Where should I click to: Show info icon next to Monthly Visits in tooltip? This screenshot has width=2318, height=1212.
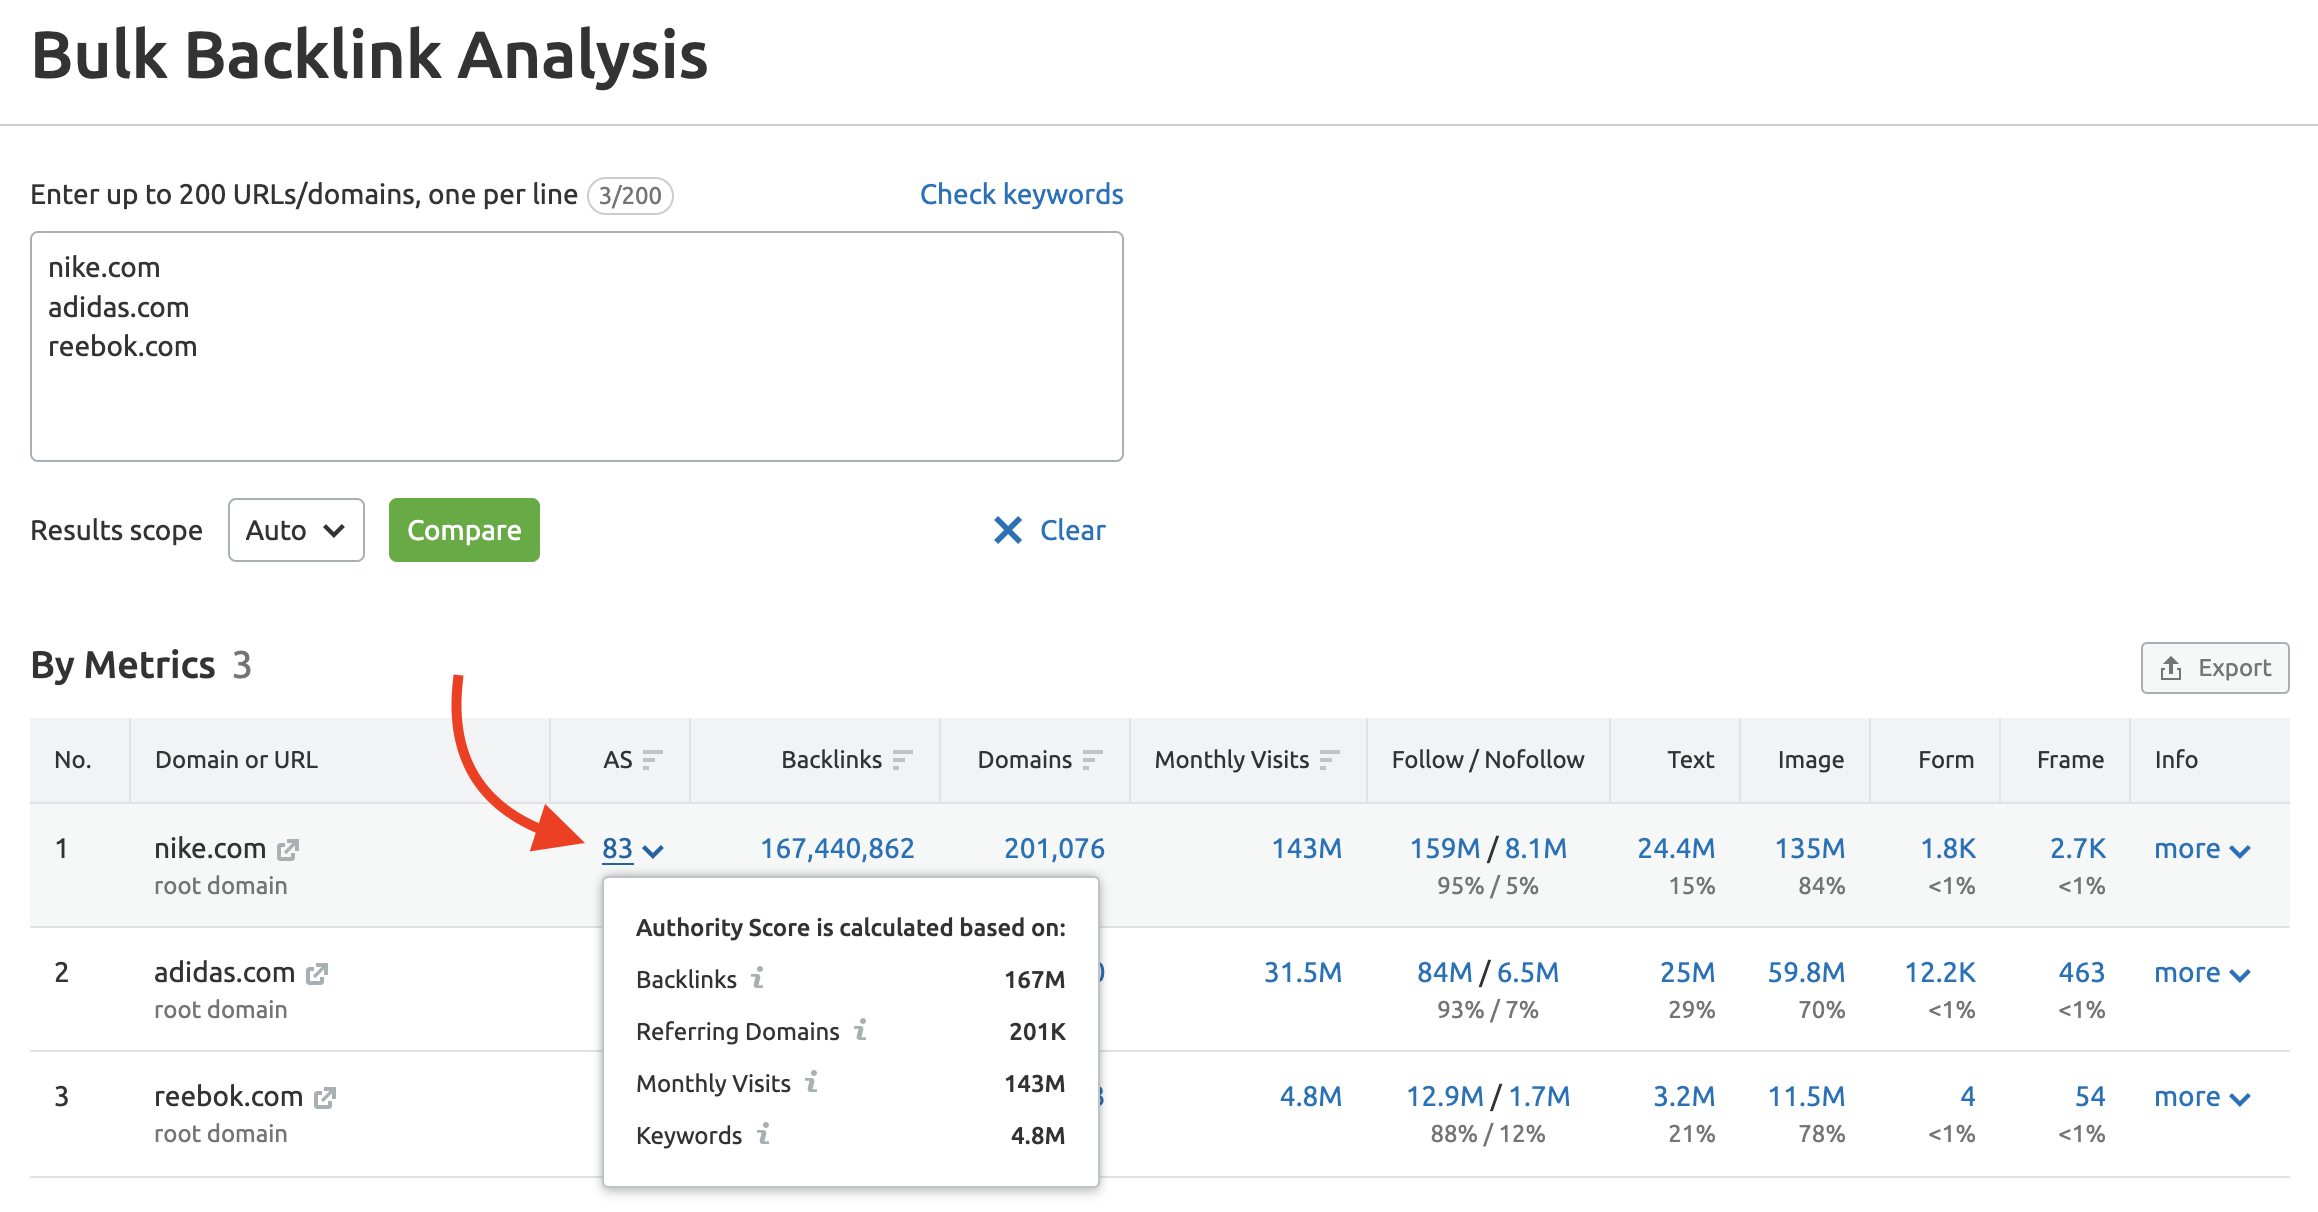point(812,1082)
